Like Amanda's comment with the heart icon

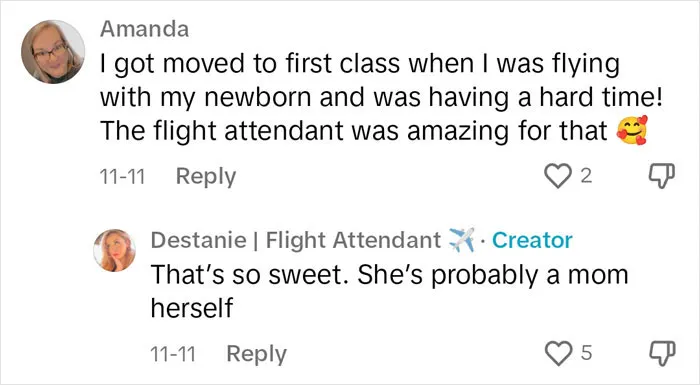[558, 176]
